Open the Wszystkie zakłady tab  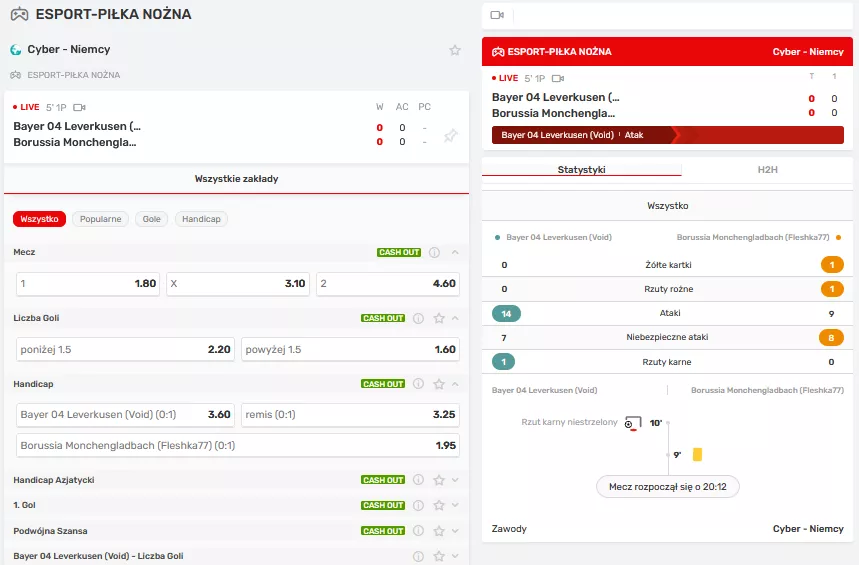click(236, 179)
